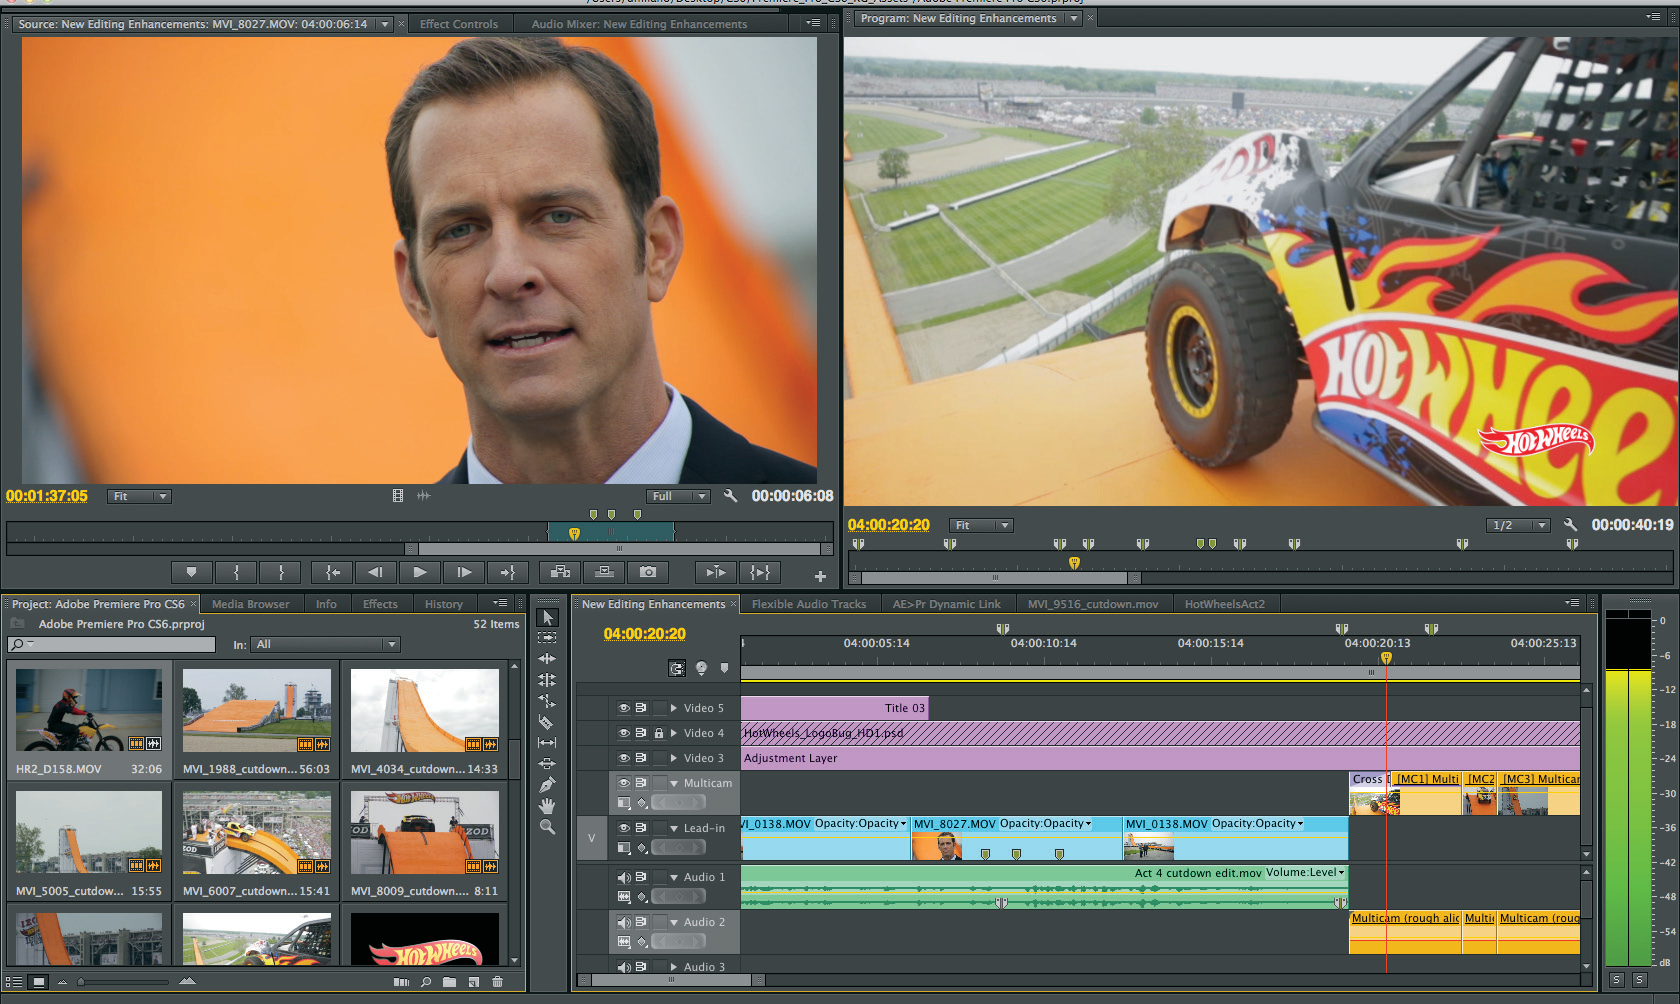Toggle Video 3 track output eye
Screen dimensions: 1680x1004
point(623,757)
